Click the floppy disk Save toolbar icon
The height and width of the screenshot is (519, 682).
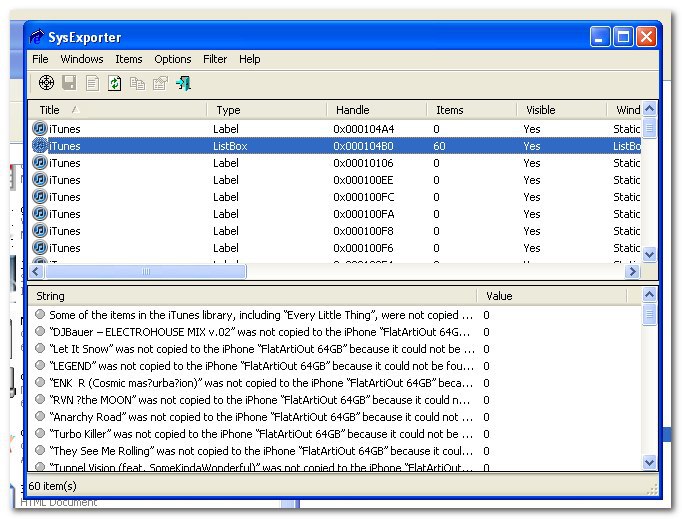click(x=69, y=82)
